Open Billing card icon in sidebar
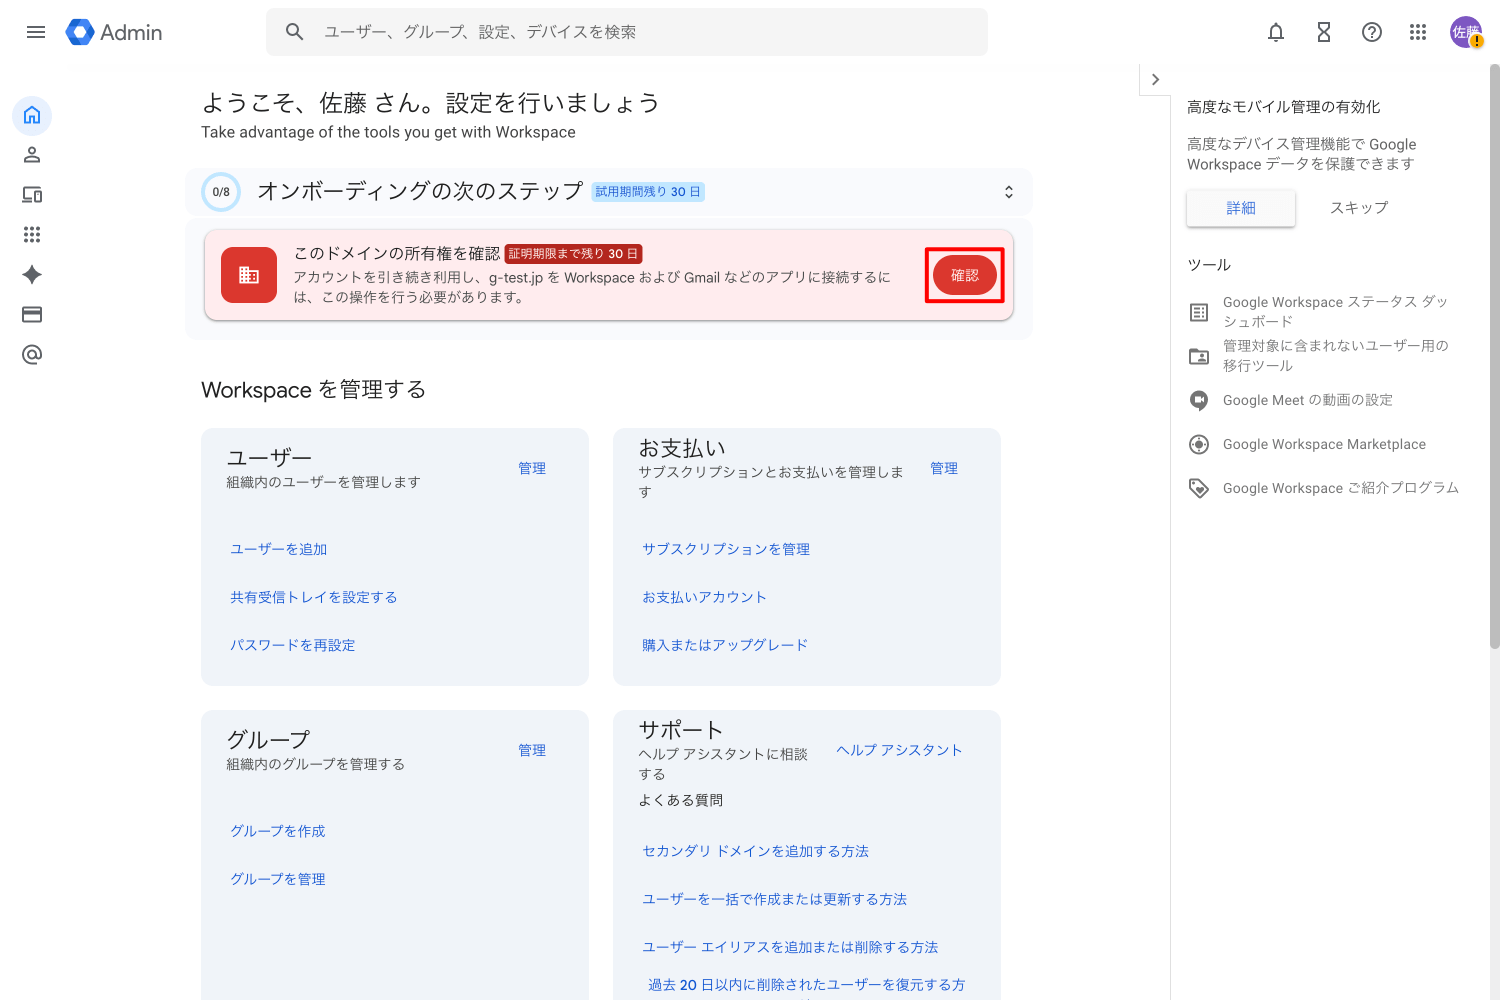The image size is (1500, 1000). (x=32, y=315)
